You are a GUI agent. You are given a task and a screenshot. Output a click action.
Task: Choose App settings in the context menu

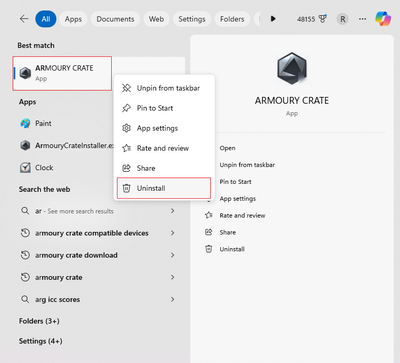pos(164,128)
